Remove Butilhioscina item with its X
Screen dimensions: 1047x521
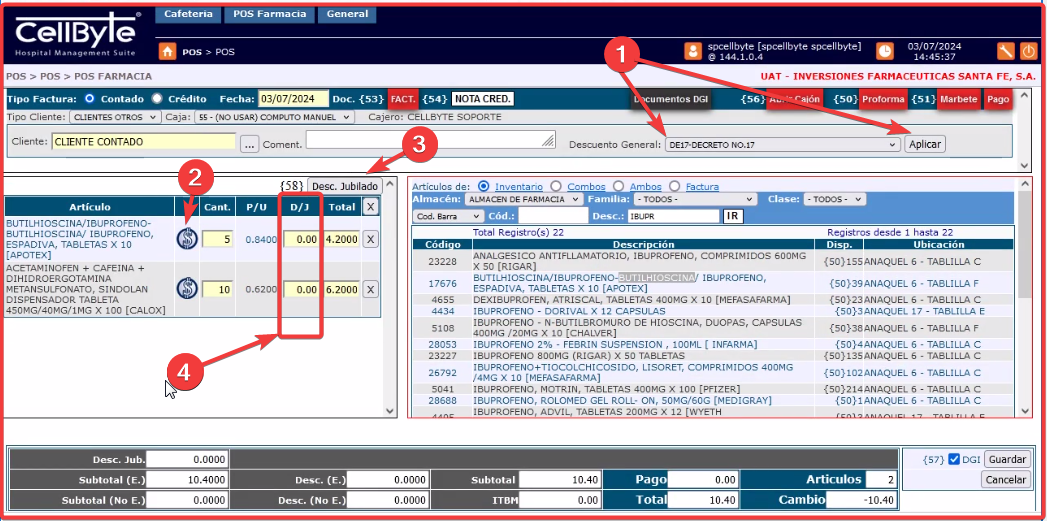371,239
